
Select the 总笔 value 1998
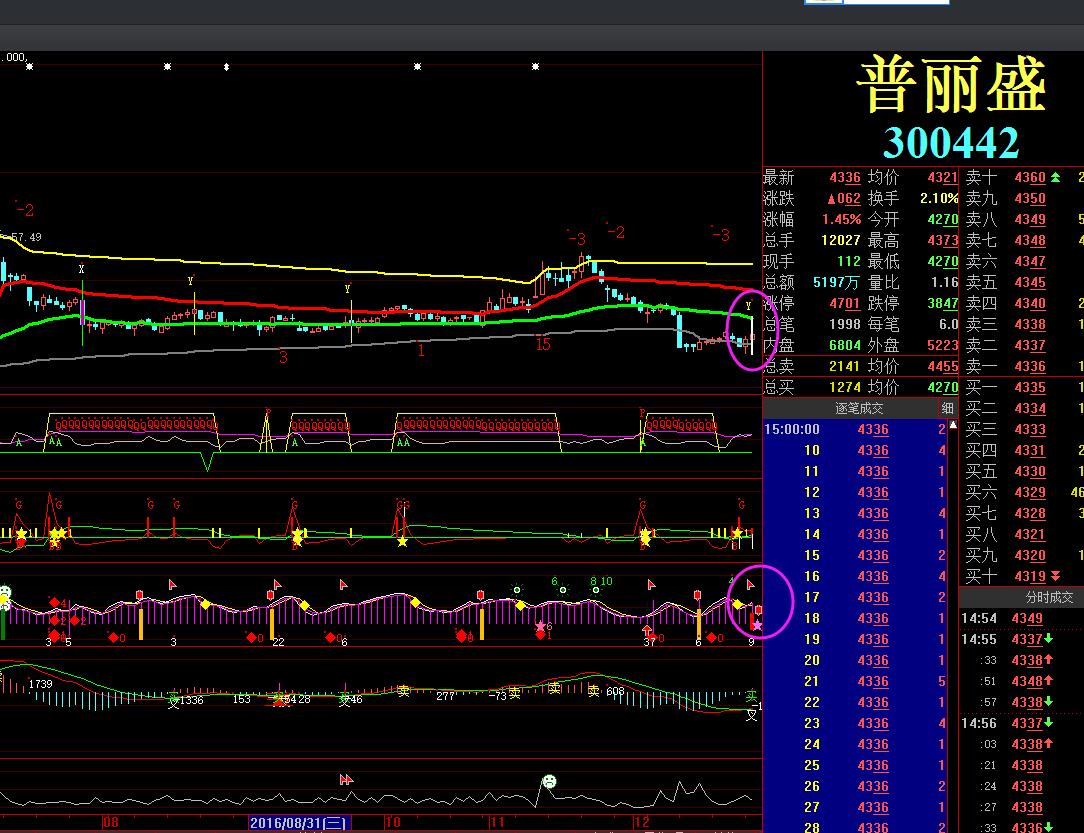tap(845, 324)
